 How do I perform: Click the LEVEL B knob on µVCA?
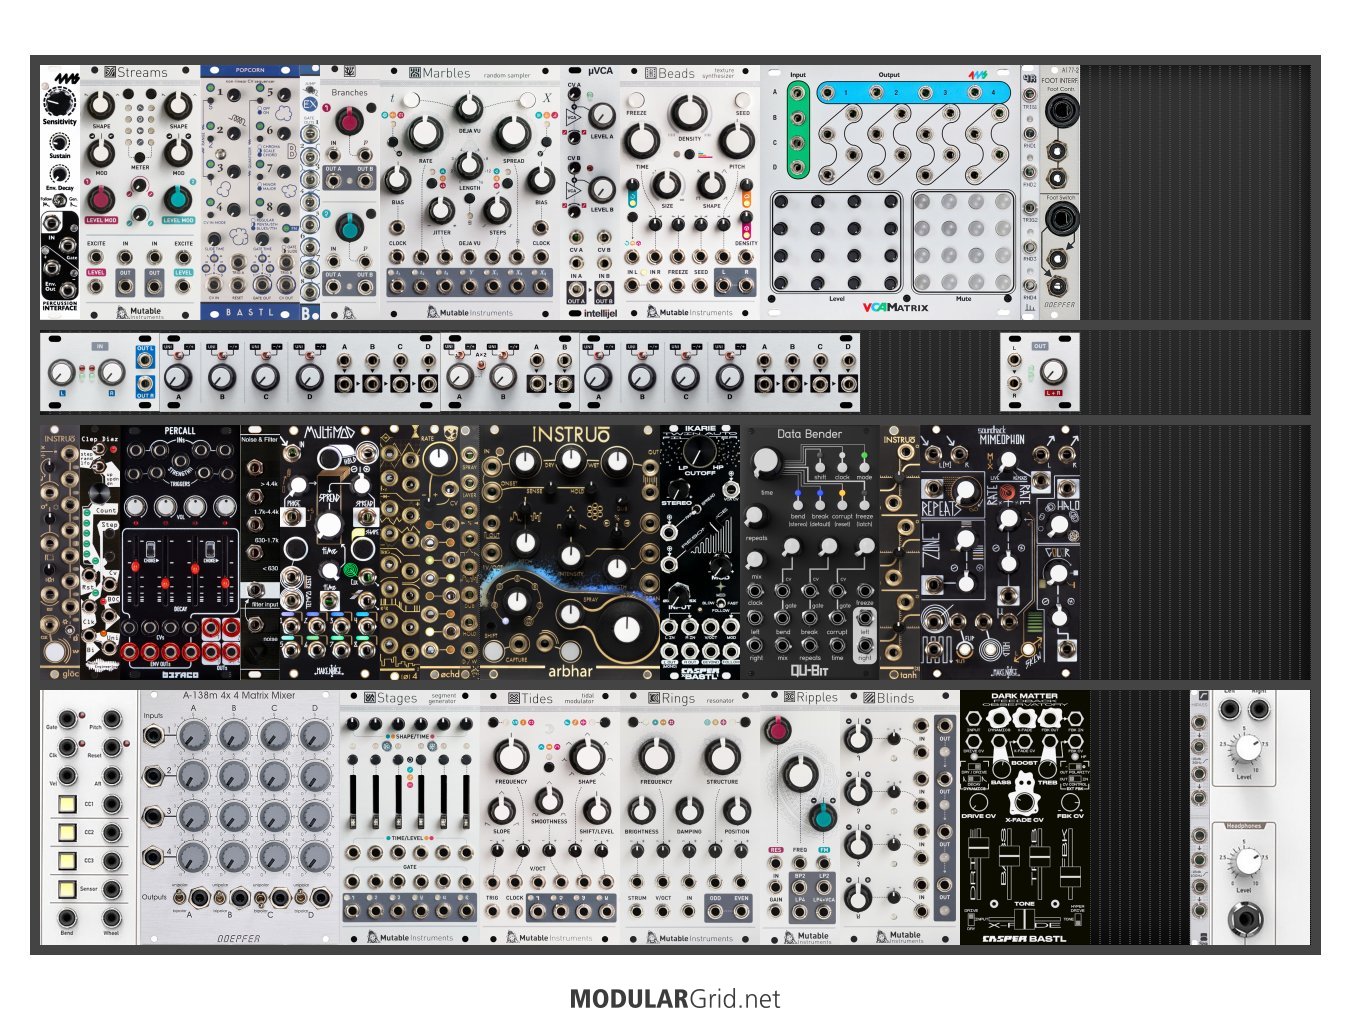tap(602, 189)
